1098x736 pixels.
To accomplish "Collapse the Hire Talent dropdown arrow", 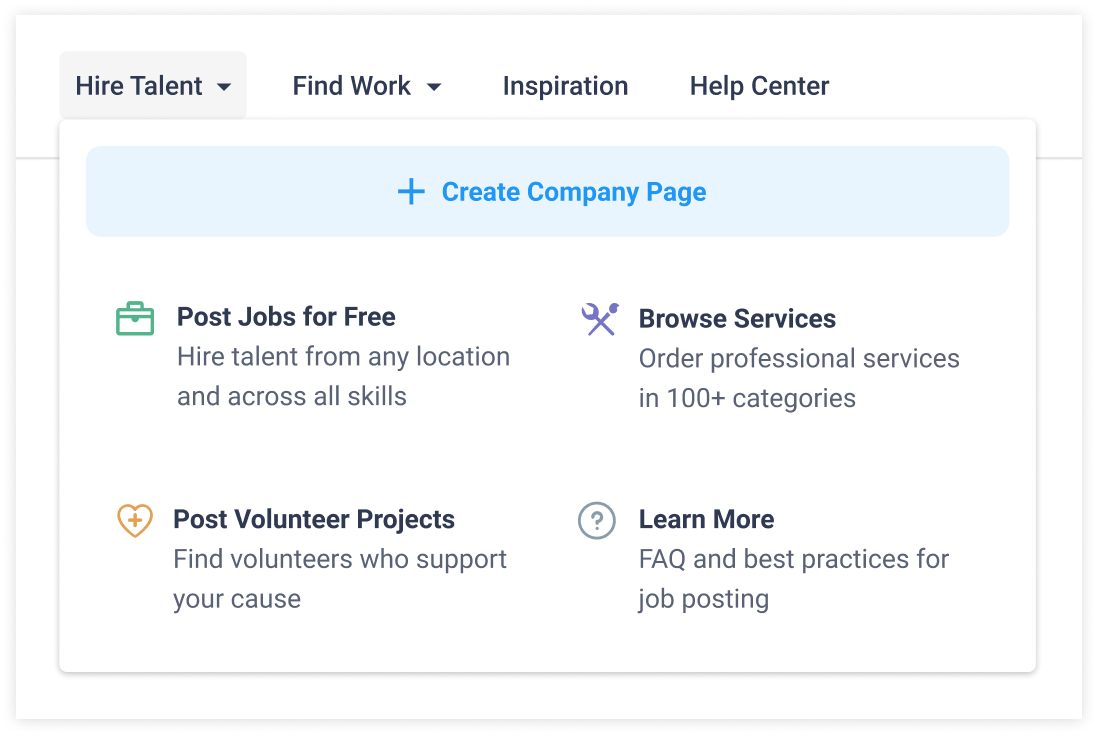I will click(224, 87).
